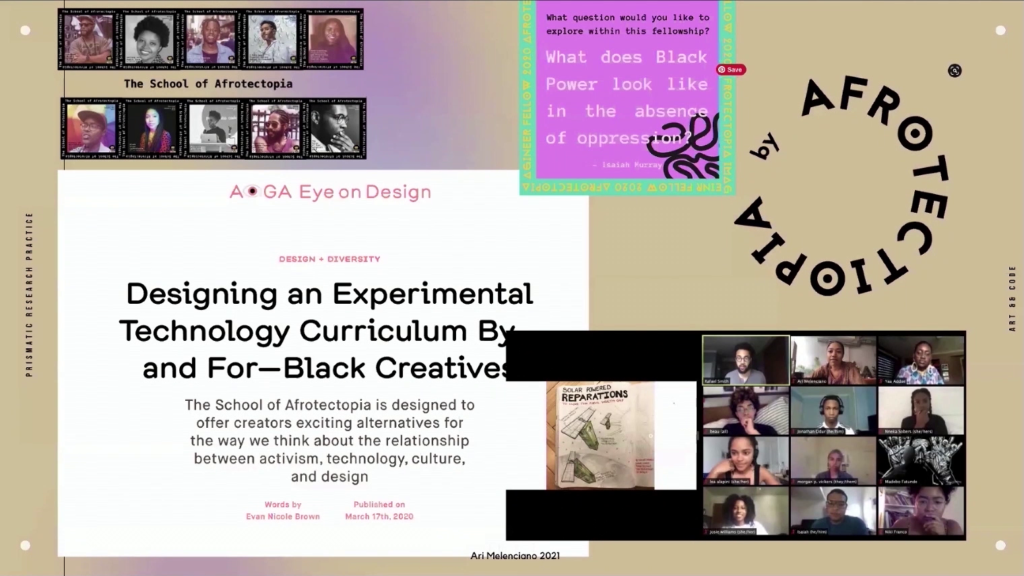This screenshot has height=576, width=1024.
Task: Click bottom-row black-and-white portrait, hand on chin
Action: click(336, 129)
